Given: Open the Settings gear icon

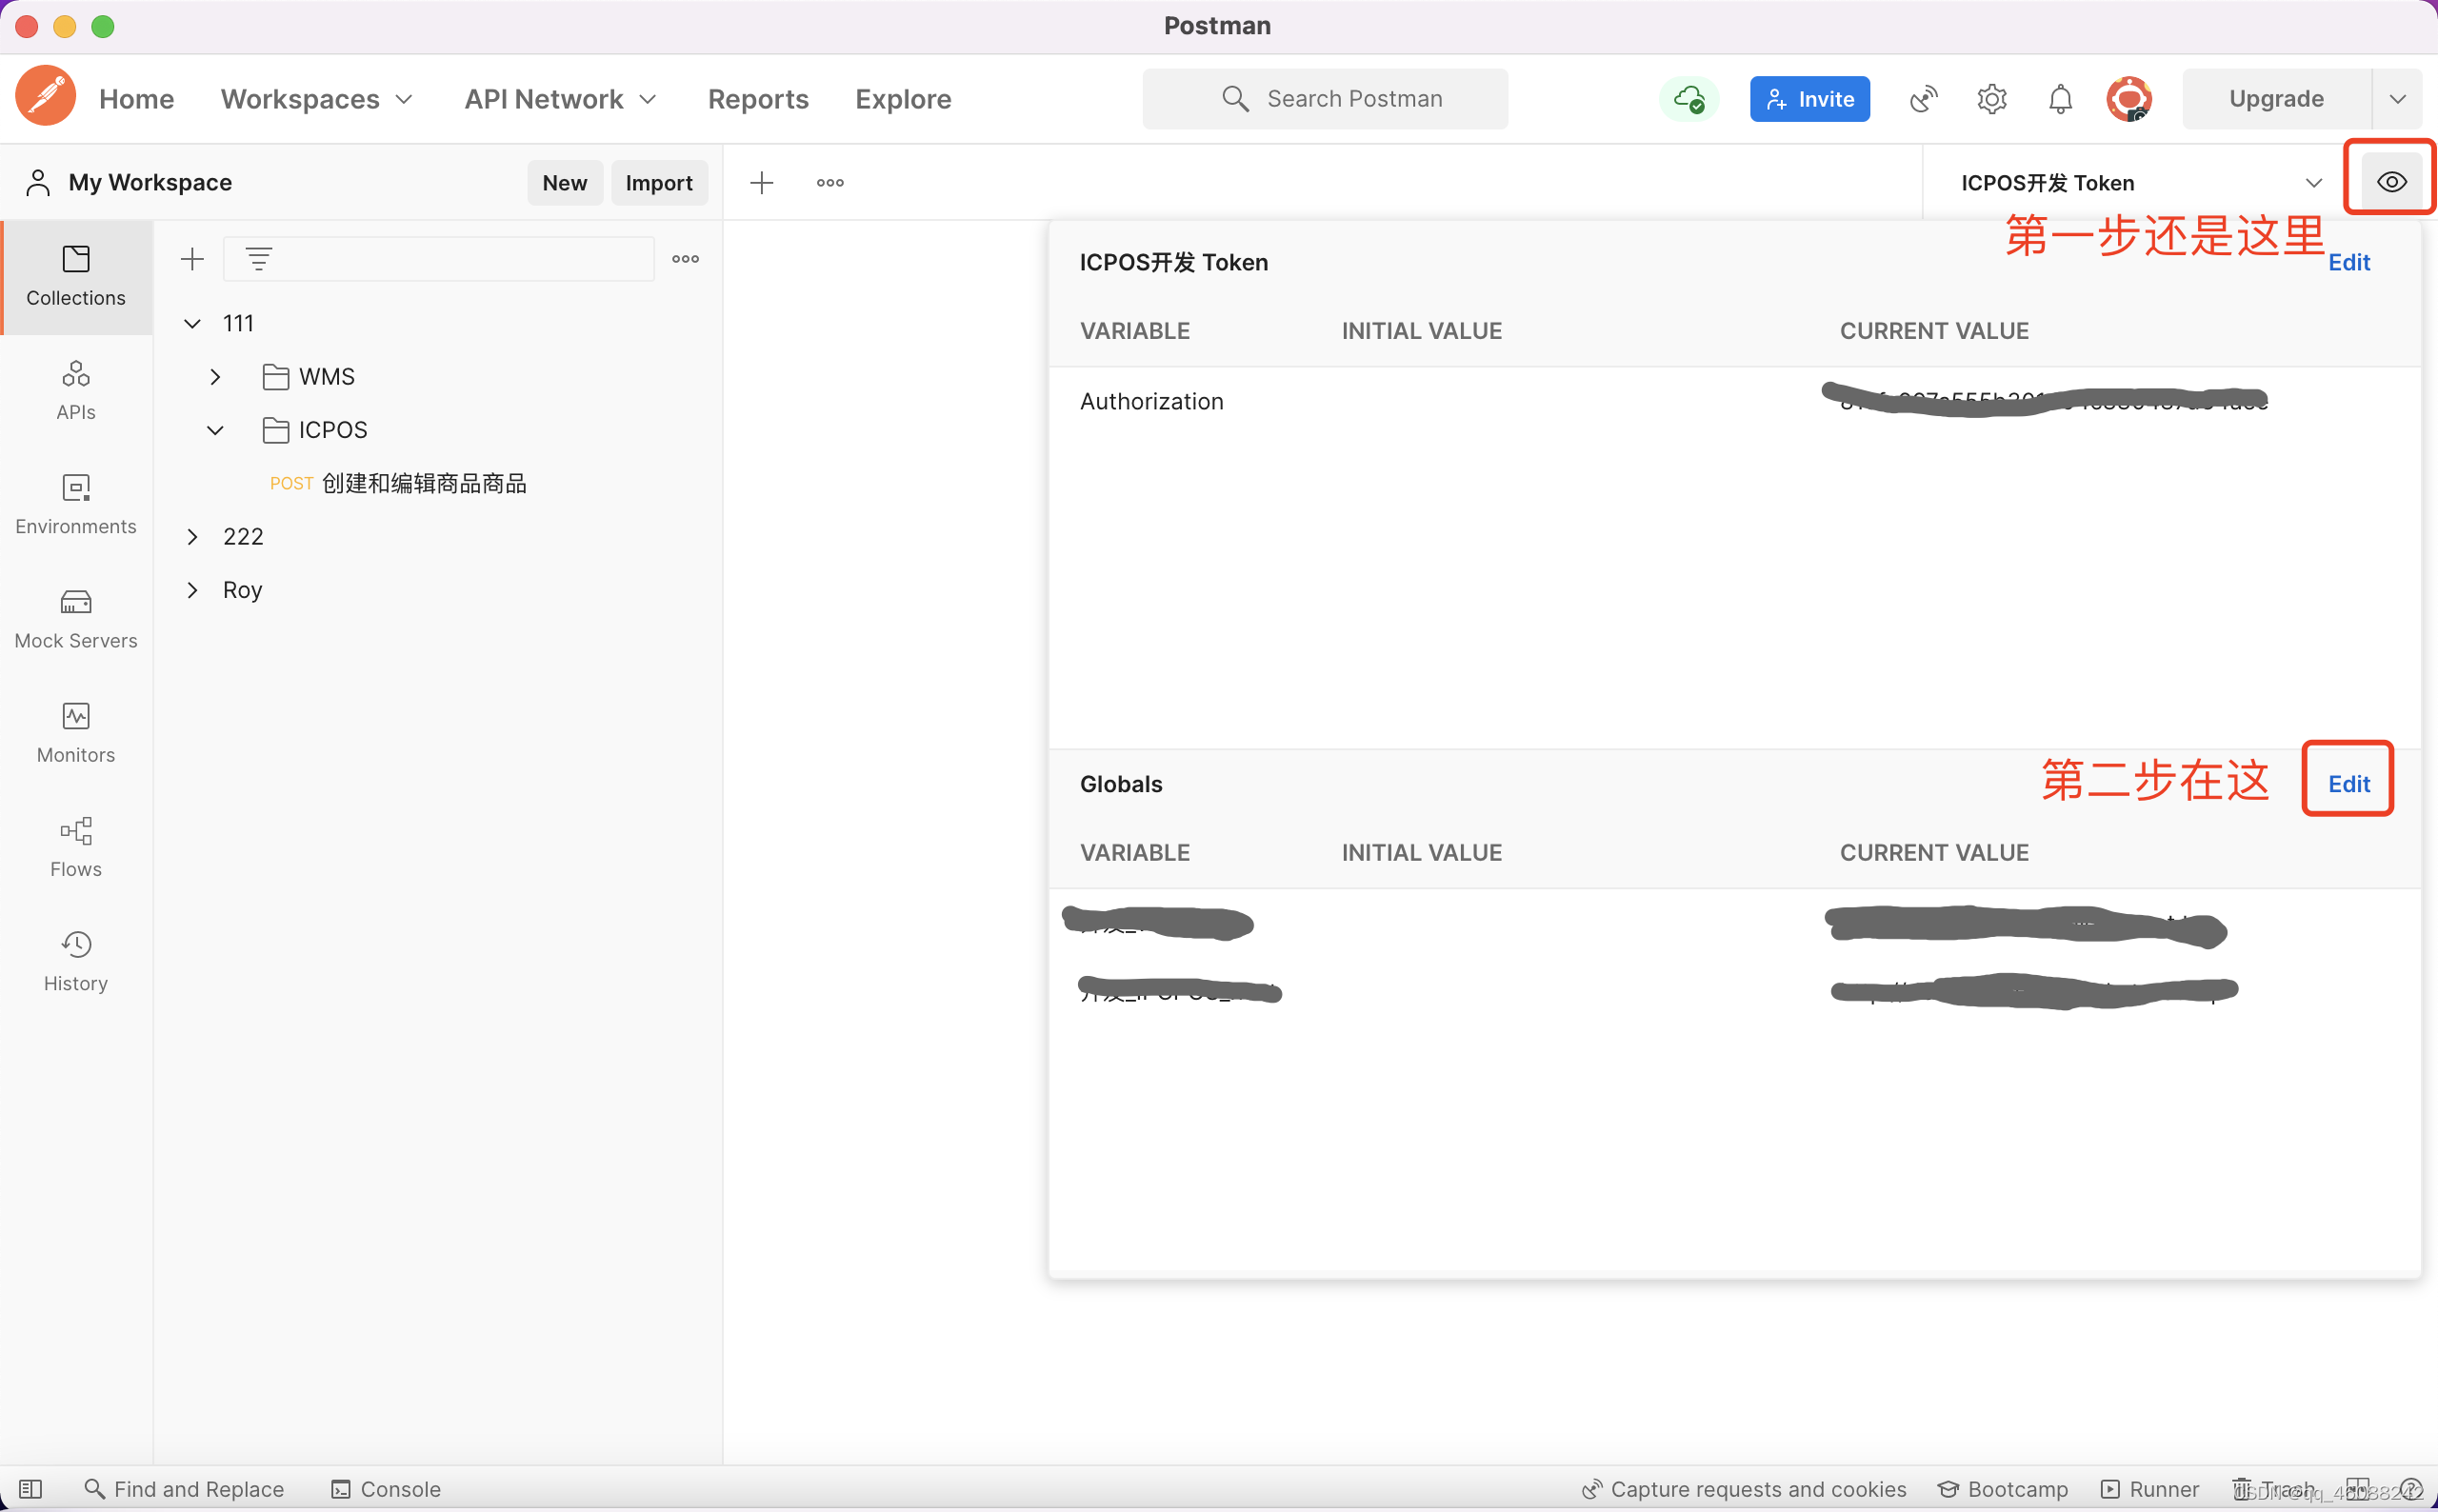Looking at the screenshot, I should click(x=1991, y=99).
